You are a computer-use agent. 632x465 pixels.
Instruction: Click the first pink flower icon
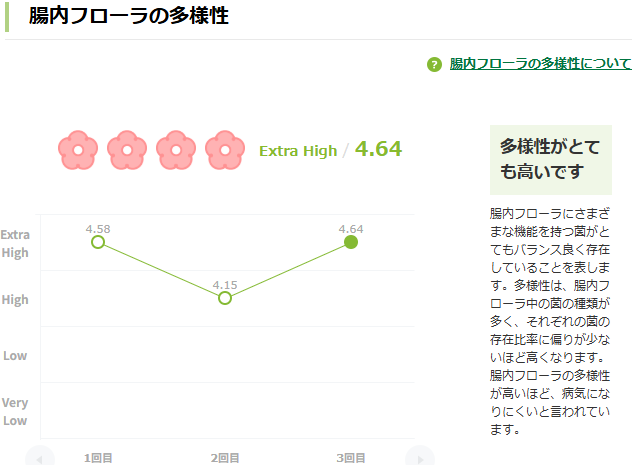click(78, 151)
